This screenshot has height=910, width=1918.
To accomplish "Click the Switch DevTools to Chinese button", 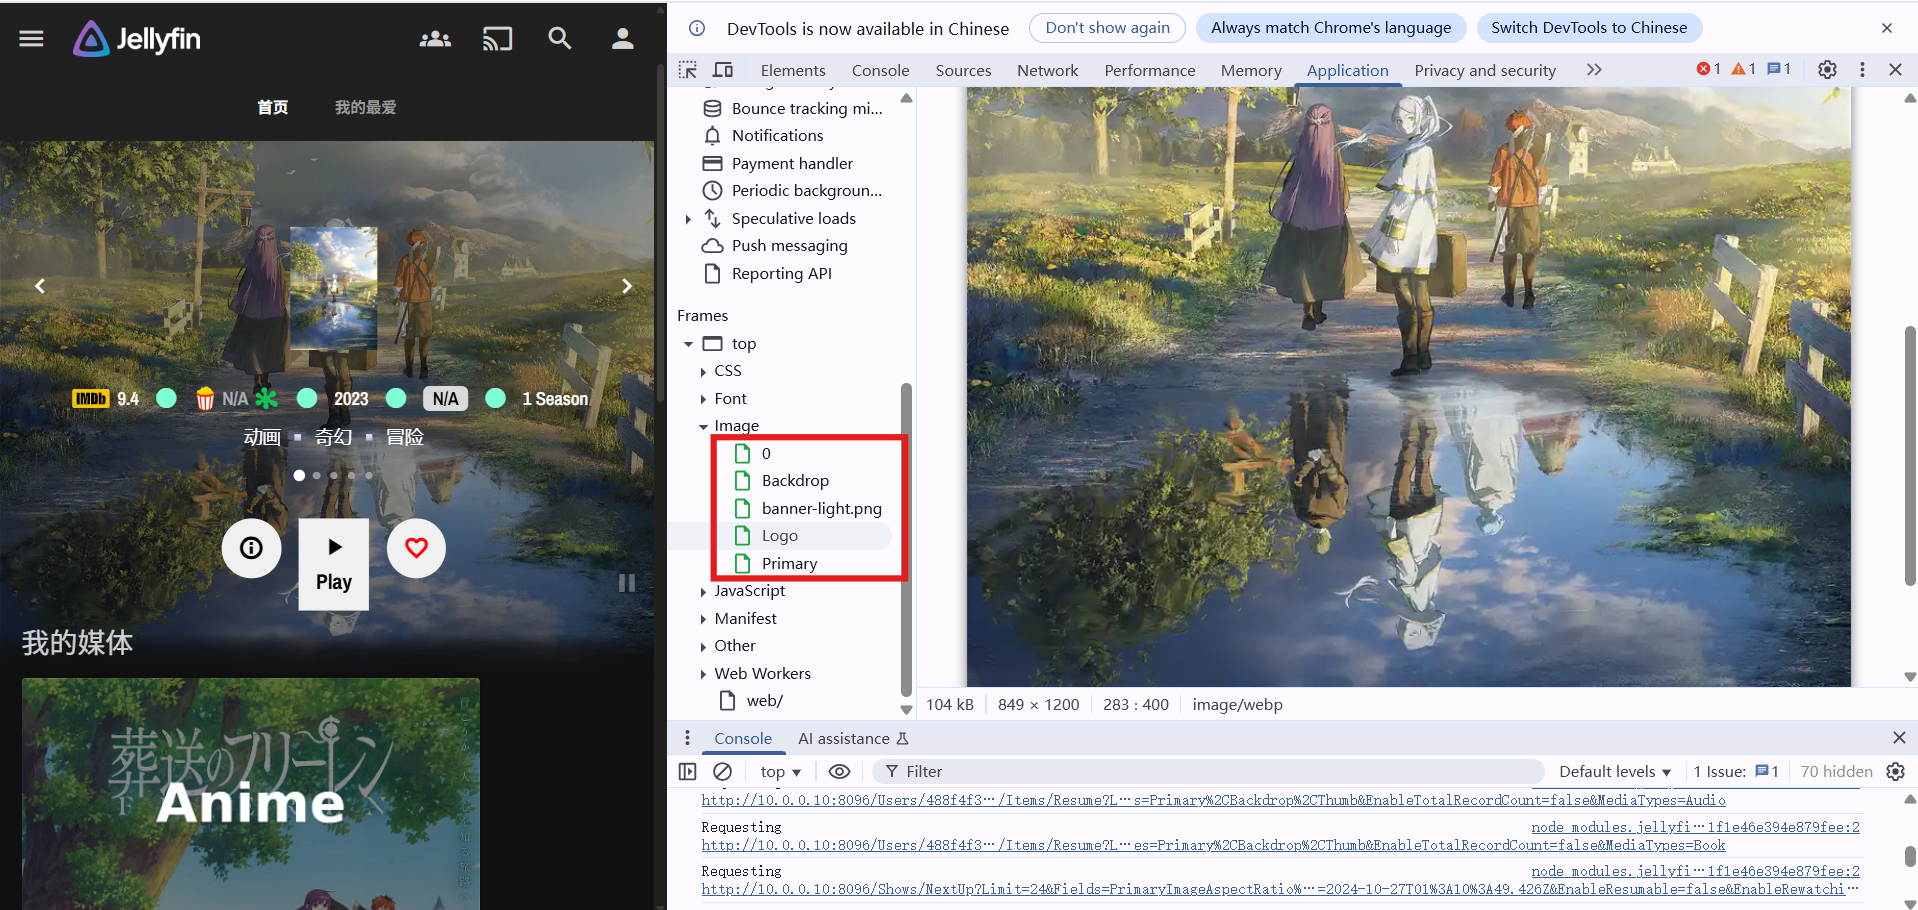I will pyautogui.click(x=1588, y=28).
